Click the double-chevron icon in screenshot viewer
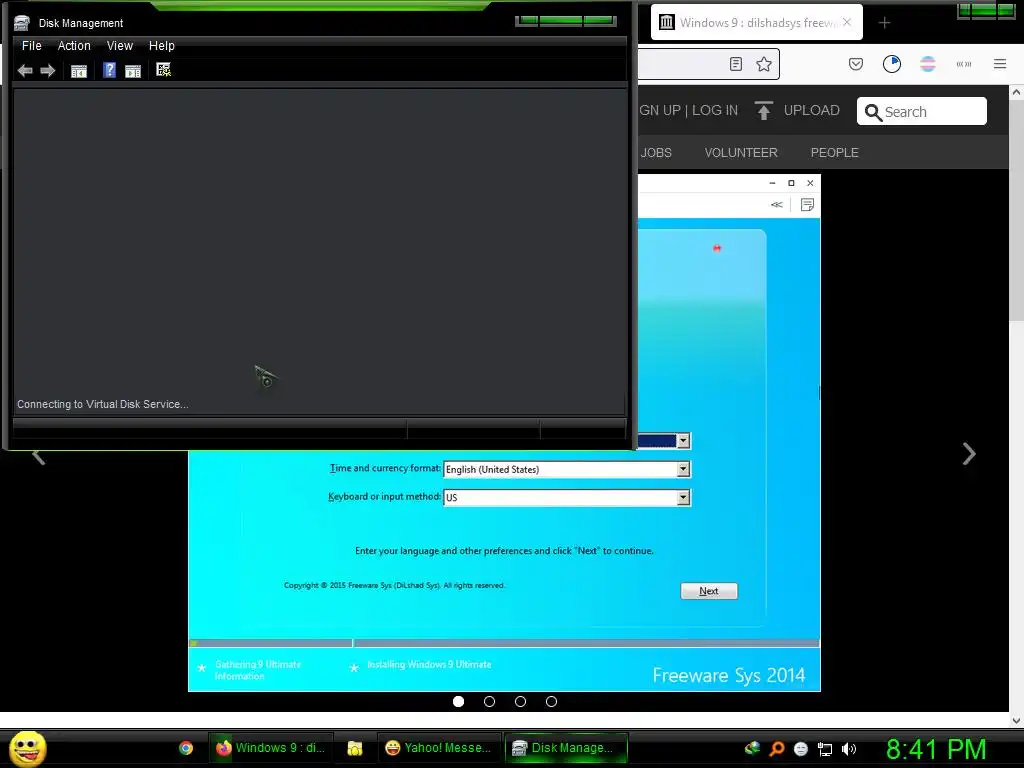 click(776, 205)
